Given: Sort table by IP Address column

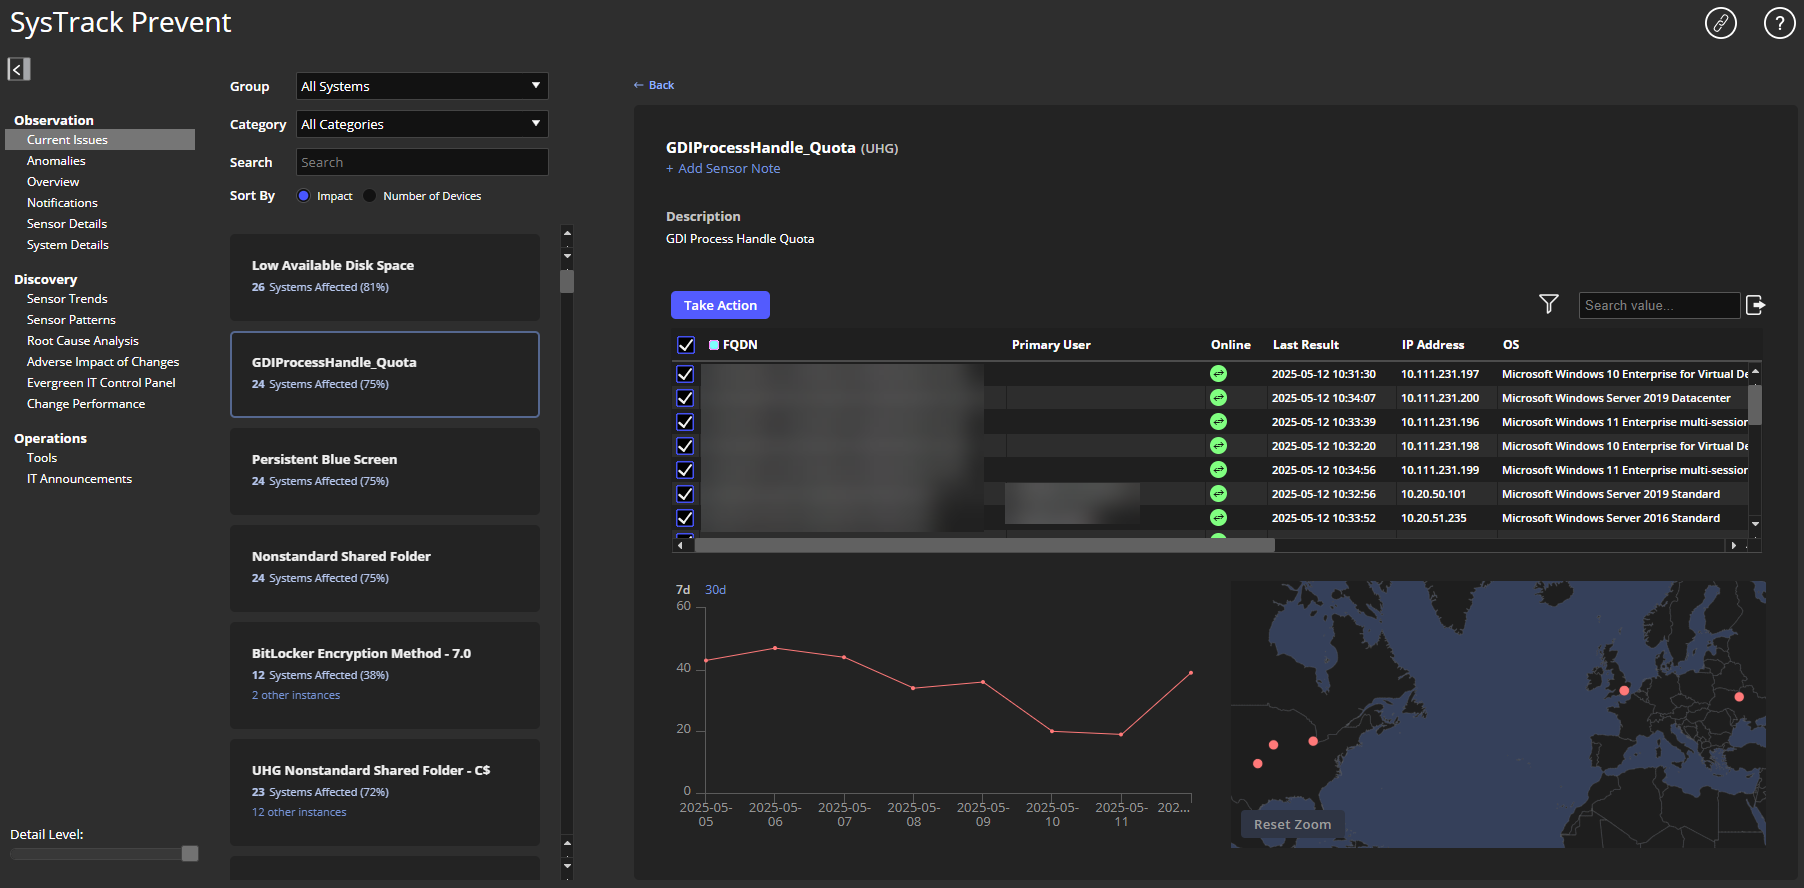Looking at the screenshot, I should (1432, 345).
